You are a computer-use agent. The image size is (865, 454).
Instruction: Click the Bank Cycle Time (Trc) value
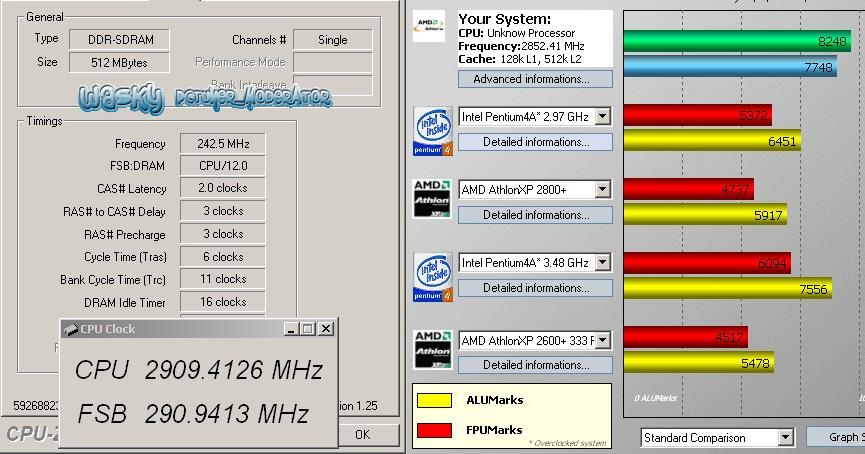tap(223, 279)
